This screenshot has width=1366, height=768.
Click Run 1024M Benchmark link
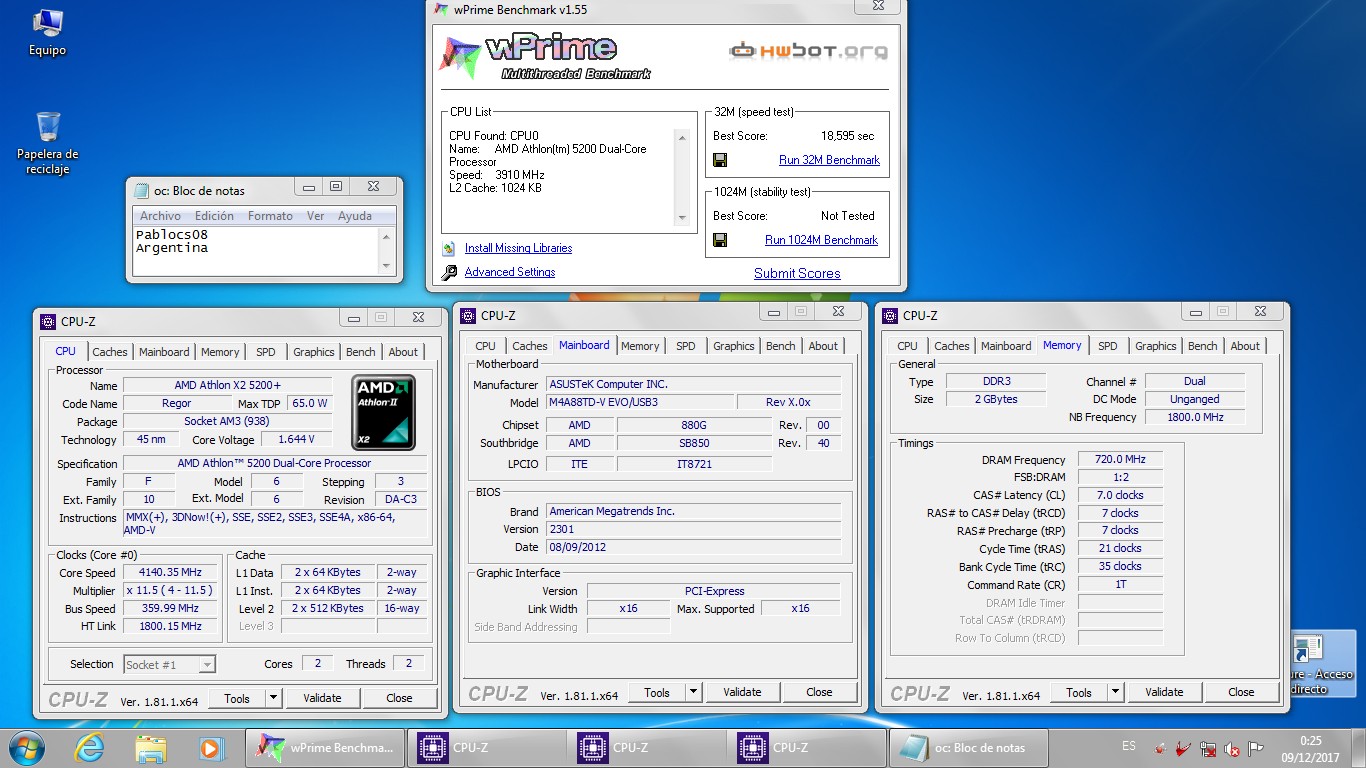(821, 240)
